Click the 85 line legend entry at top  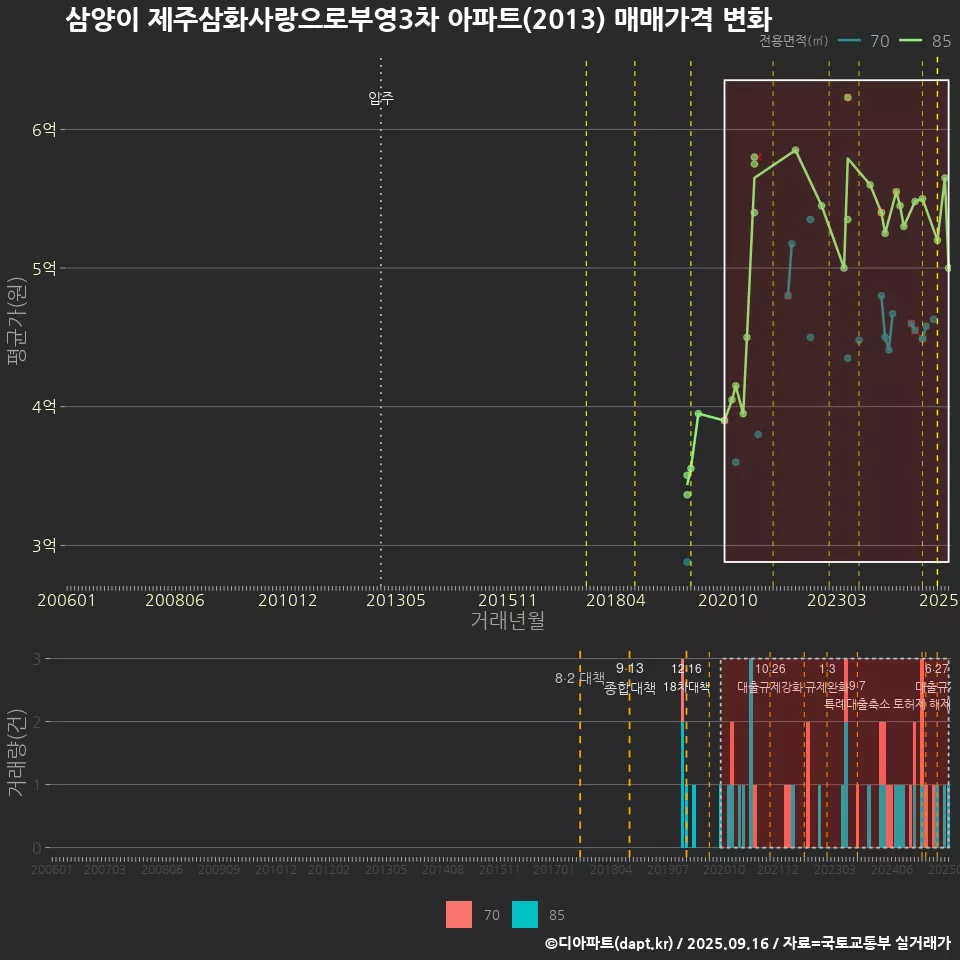tap(925, 41)
